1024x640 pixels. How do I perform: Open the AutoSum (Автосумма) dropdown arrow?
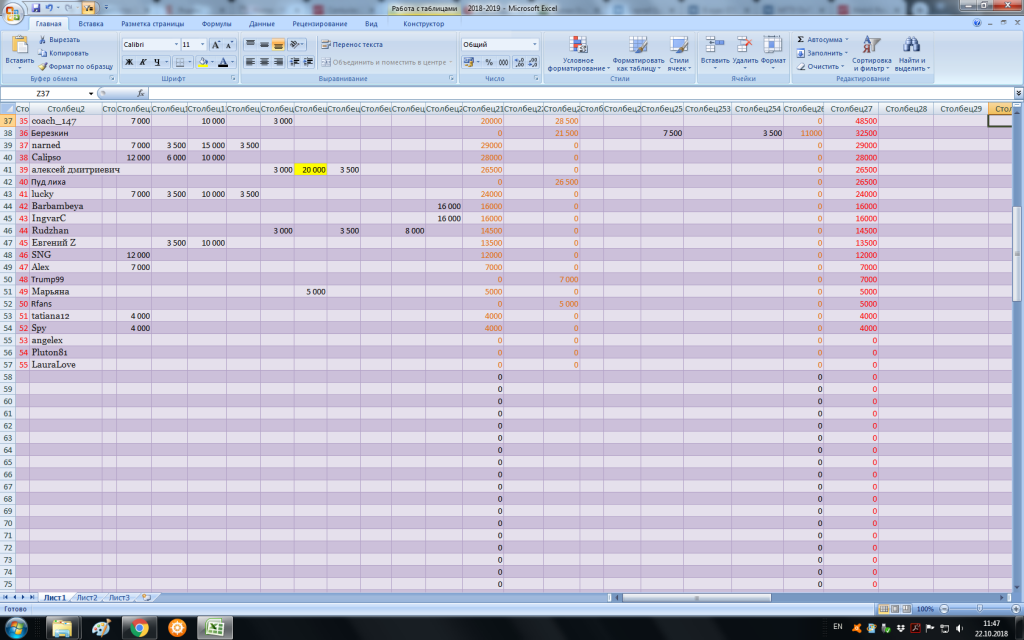click(x=847, y=39)
